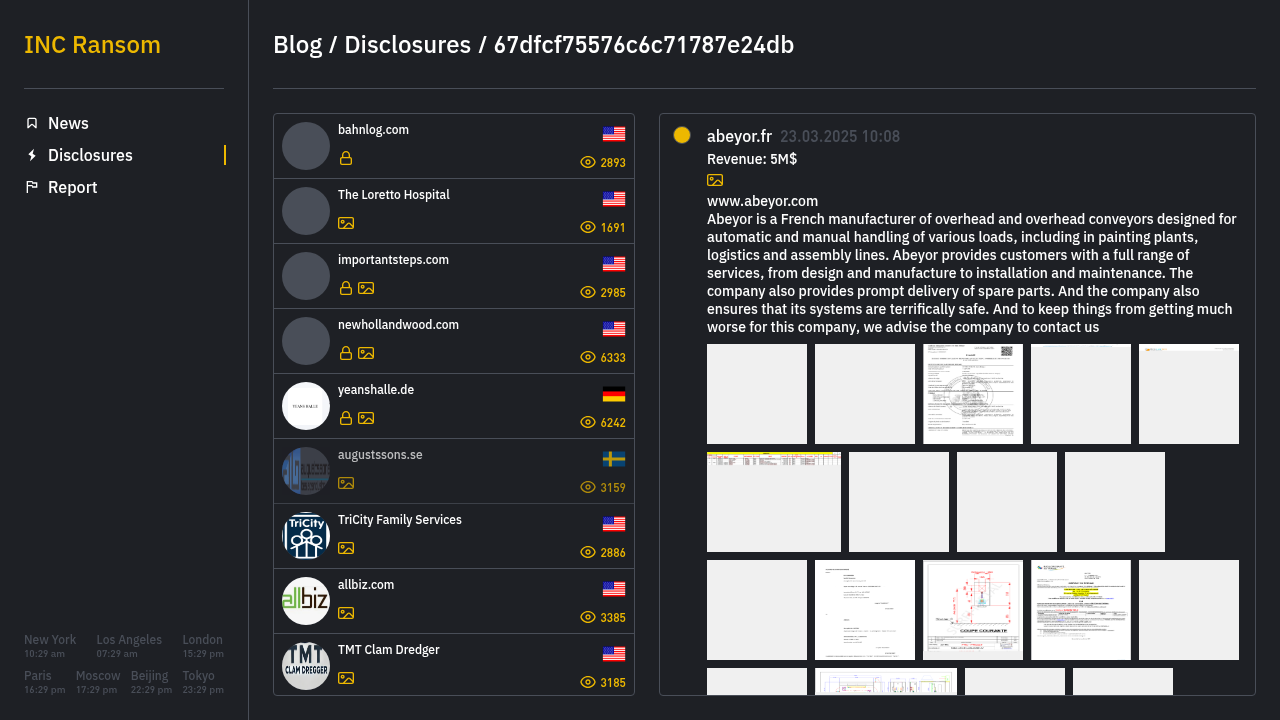The width and height of the screenshot is (1280, 720).
Task: Click the TriCity Family Services logo
Action: (x=306, y=536)
